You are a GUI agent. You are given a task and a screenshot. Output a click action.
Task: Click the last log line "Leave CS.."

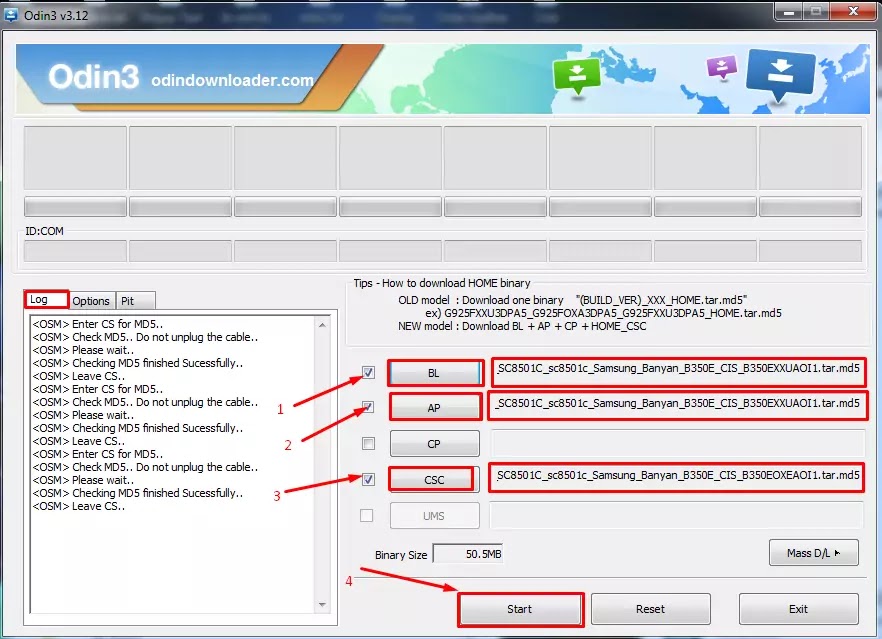78,506
